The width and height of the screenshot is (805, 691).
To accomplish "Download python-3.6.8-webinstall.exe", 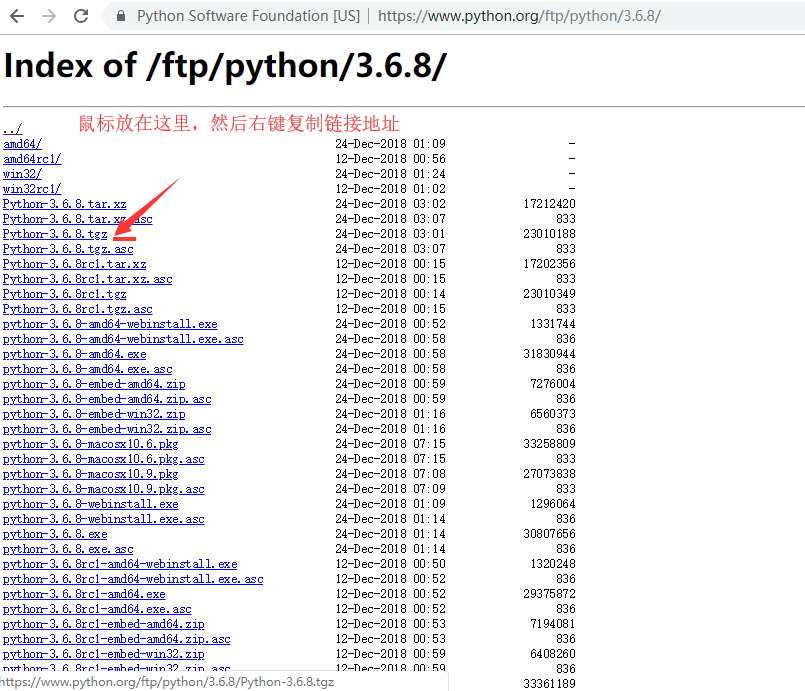I will (90, 504).
